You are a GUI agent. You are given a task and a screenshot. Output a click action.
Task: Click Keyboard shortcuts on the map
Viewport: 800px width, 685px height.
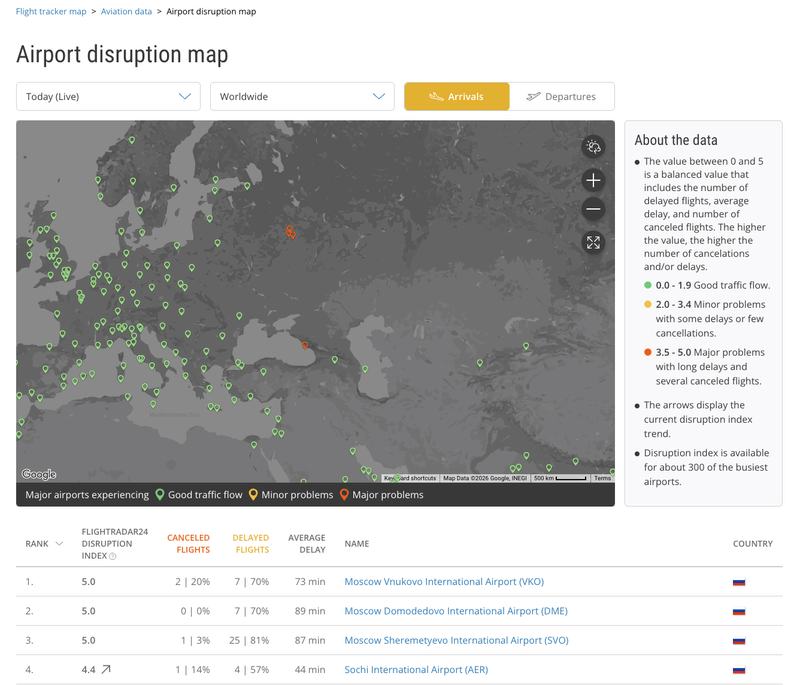[410, 478]
